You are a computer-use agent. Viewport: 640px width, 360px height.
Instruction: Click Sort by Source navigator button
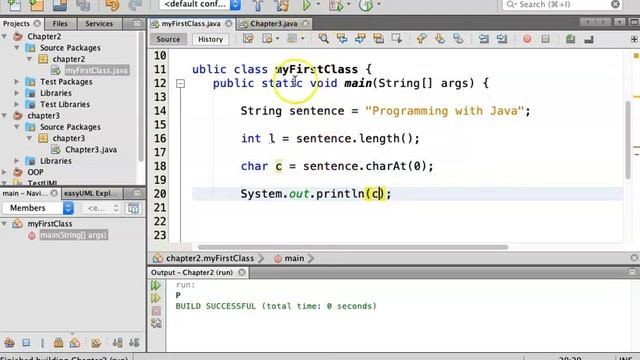coord(134,343)
